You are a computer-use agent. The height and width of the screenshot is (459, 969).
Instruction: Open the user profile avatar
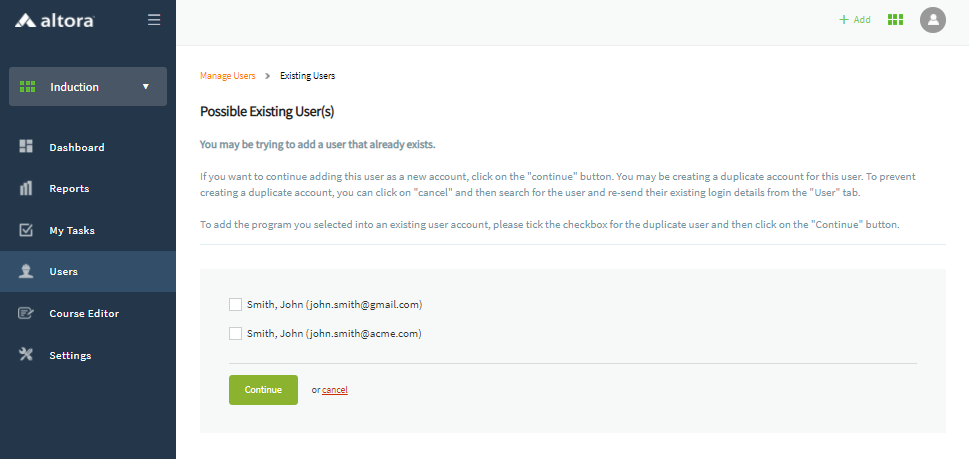(x=932, y=20)
